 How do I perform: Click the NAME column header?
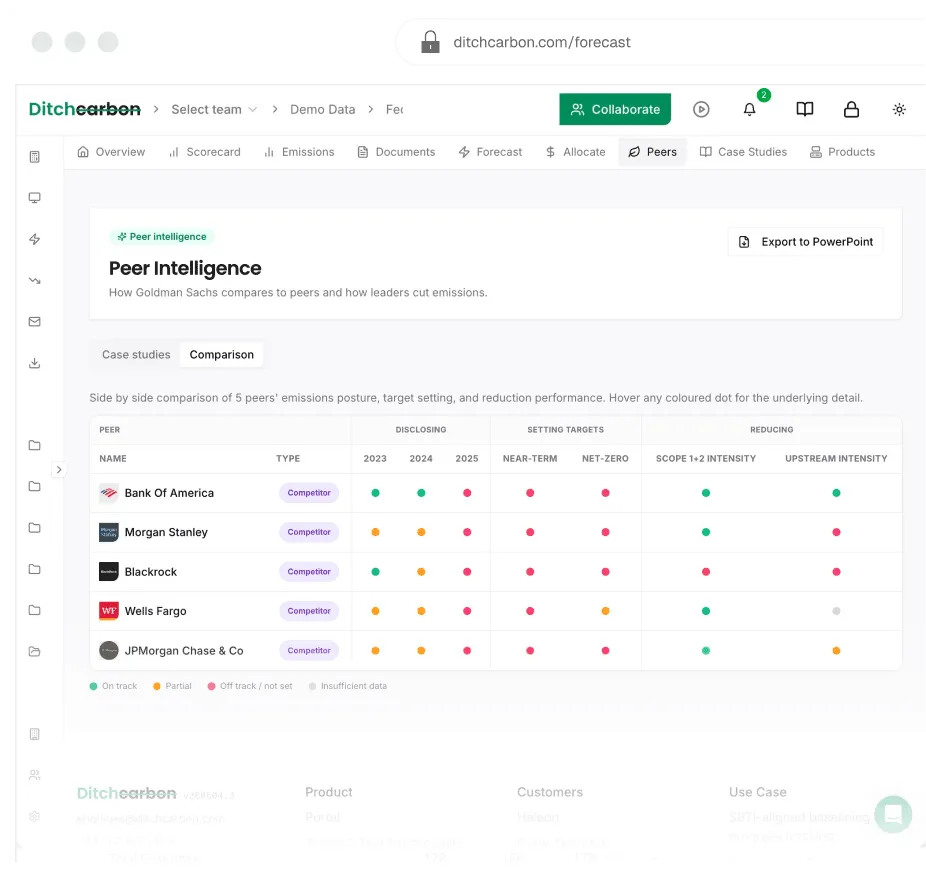pos(113,458)
